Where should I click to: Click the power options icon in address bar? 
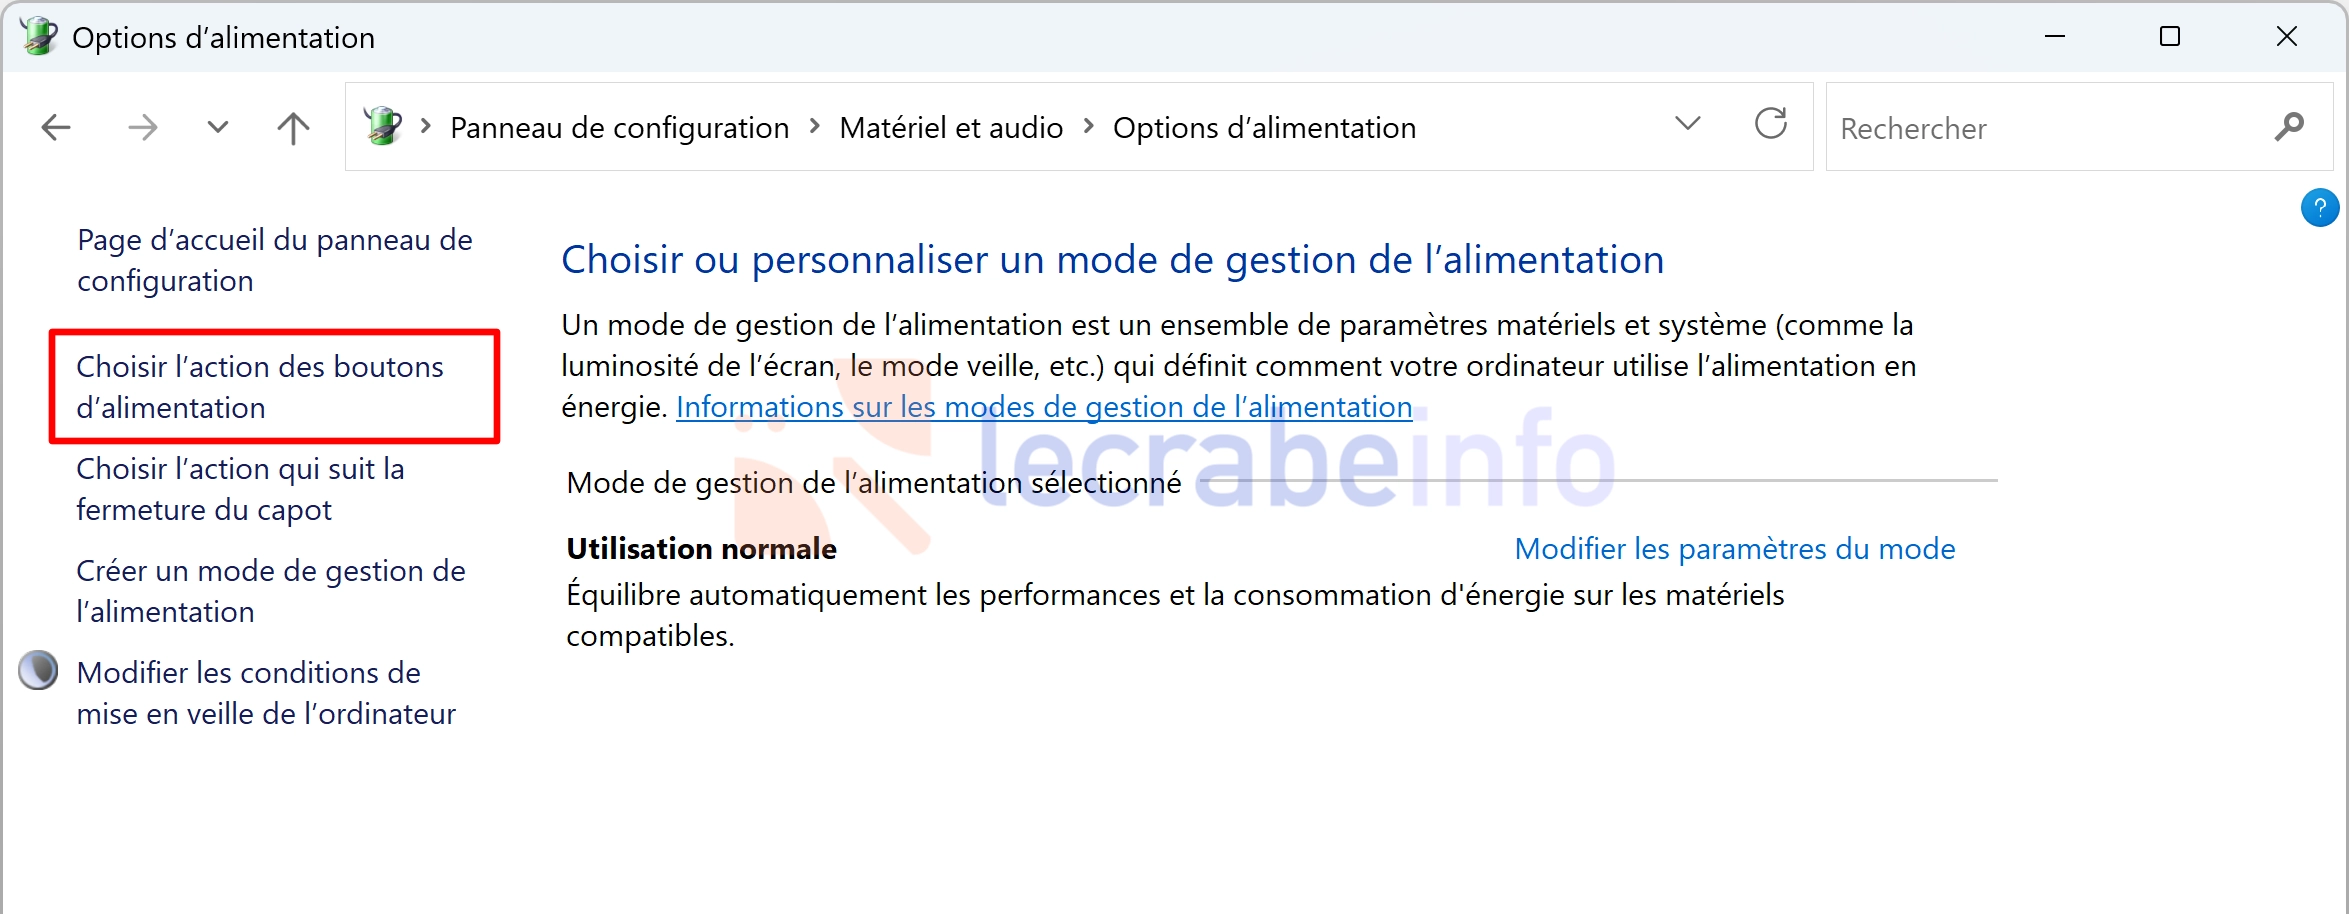tap(382, 126)
